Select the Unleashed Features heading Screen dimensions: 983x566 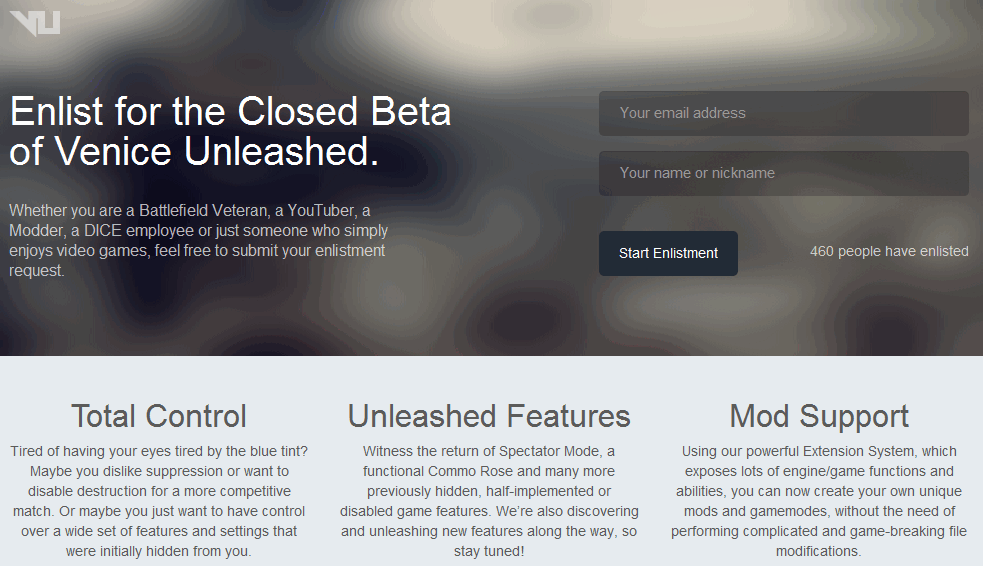(489, 416)
